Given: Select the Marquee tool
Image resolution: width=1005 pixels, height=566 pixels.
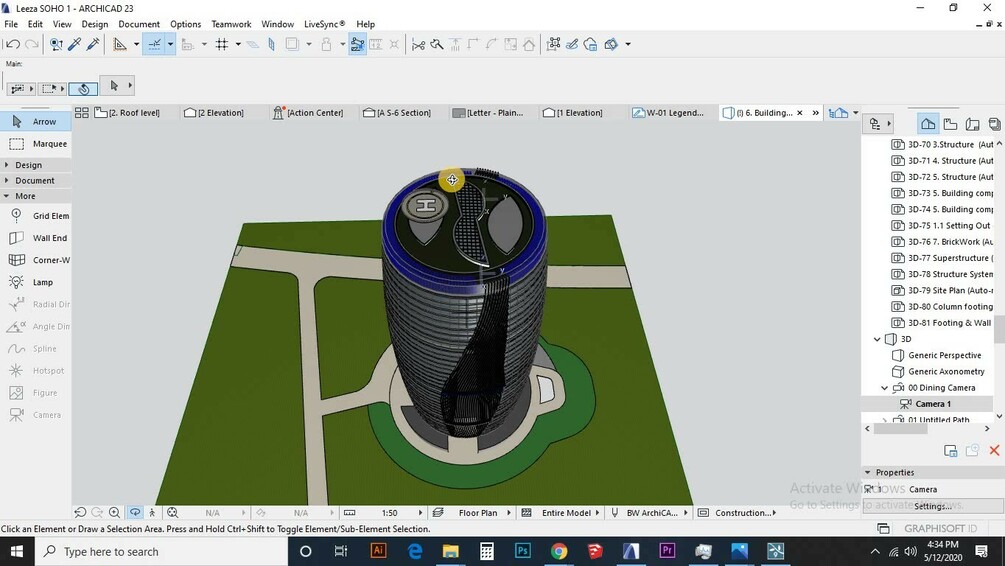Looking at the screenshot, I should [36, 144].
